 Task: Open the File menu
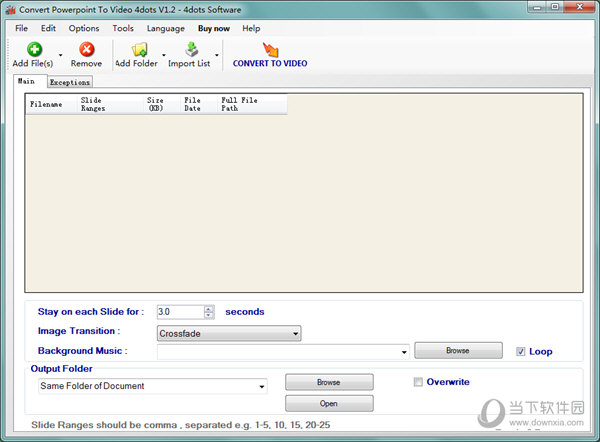point(21,28)
